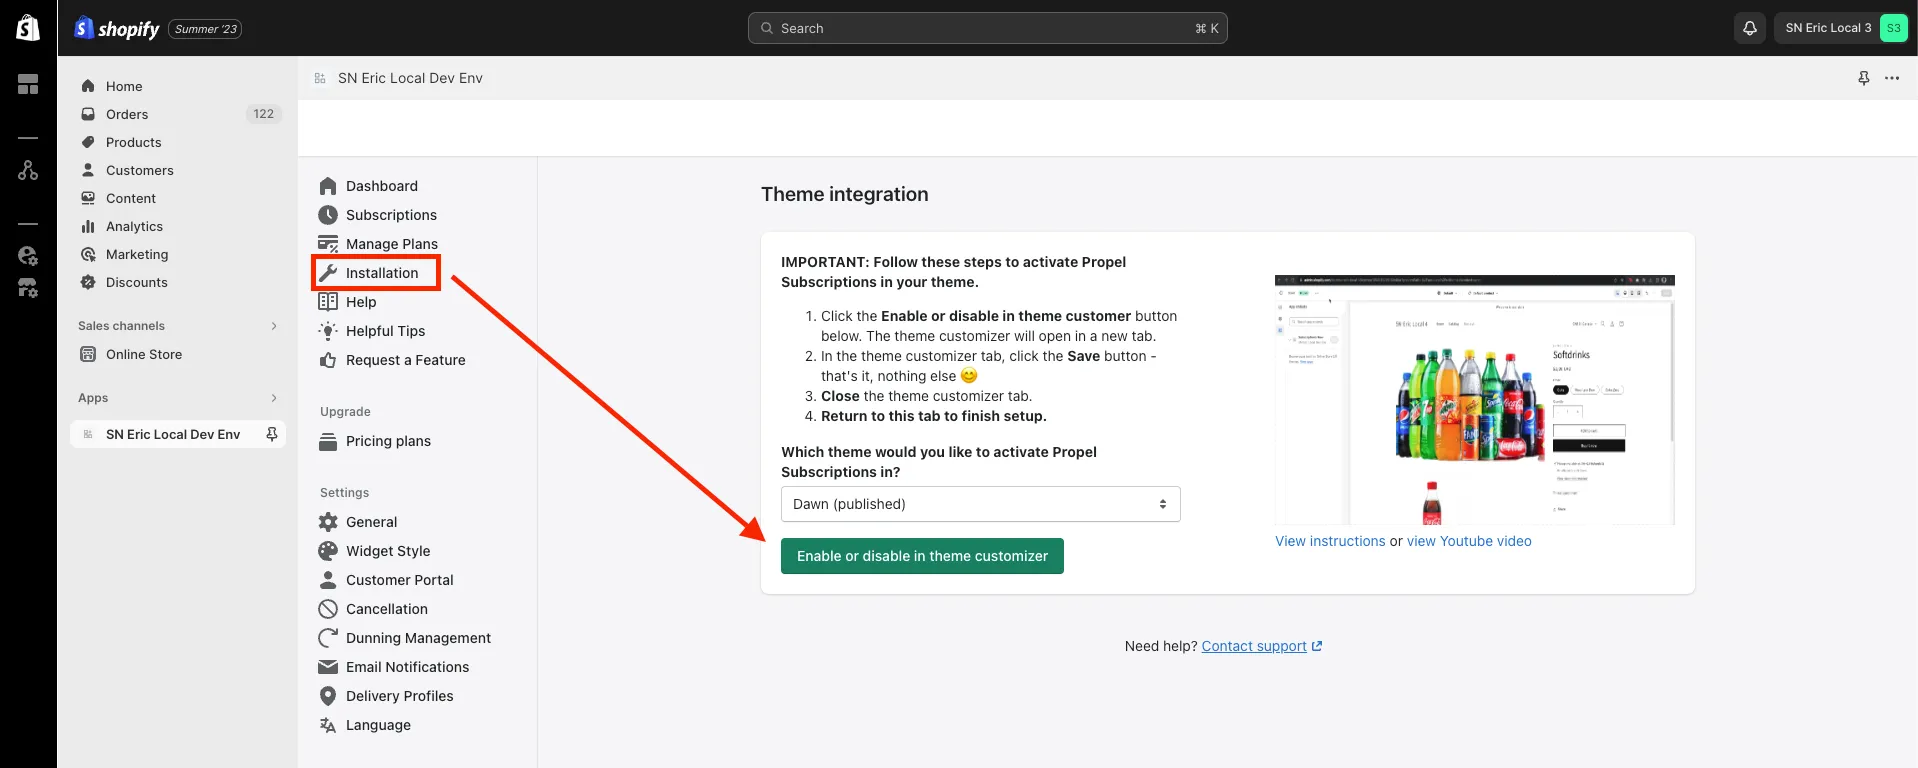Screen dimensions: 1918x768
Task: Click the Helpful Tips lightbulb icon
Action: 328,331
